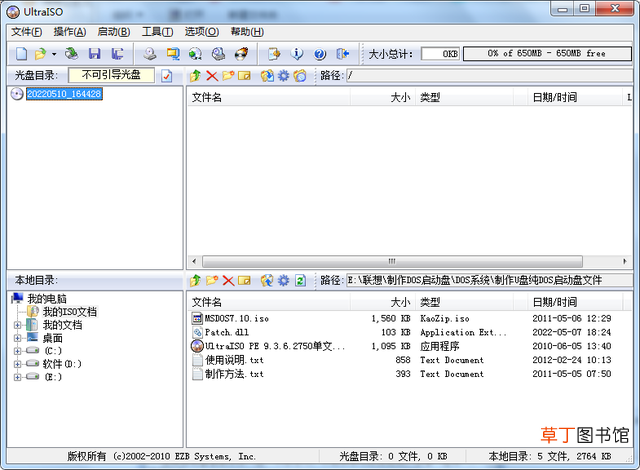Open the dropdown arrow beside Open icon
Screen dimensions: 640x470
tap(54, 54)
